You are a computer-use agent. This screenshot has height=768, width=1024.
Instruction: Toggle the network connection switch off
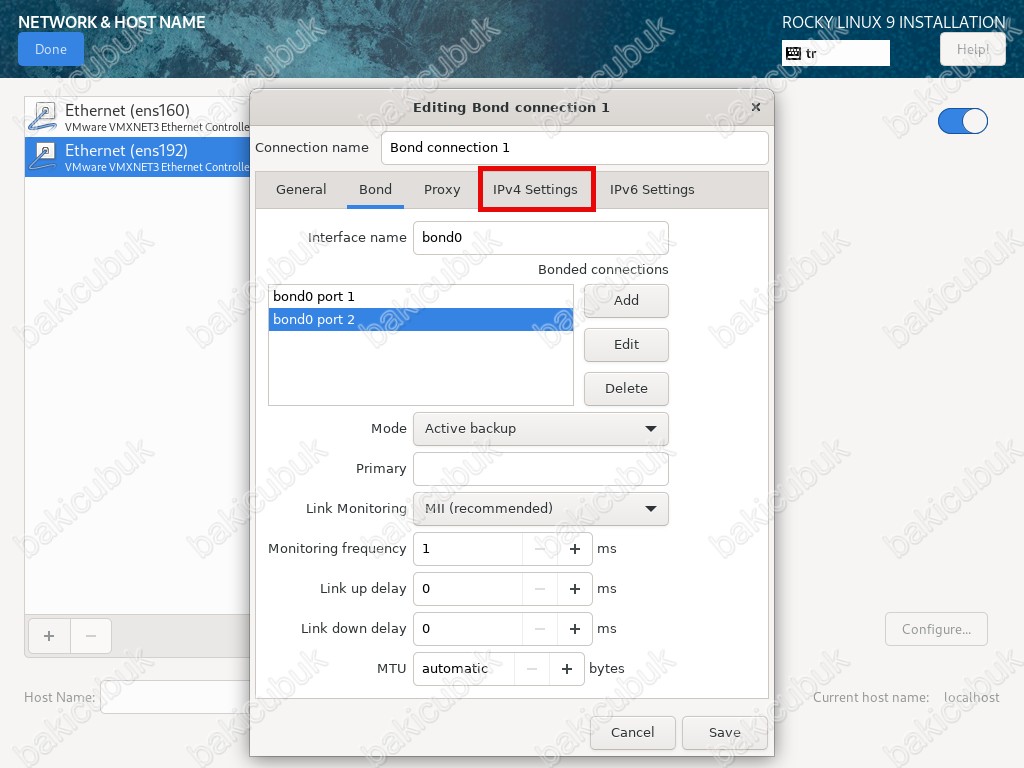tap(962, 121)
